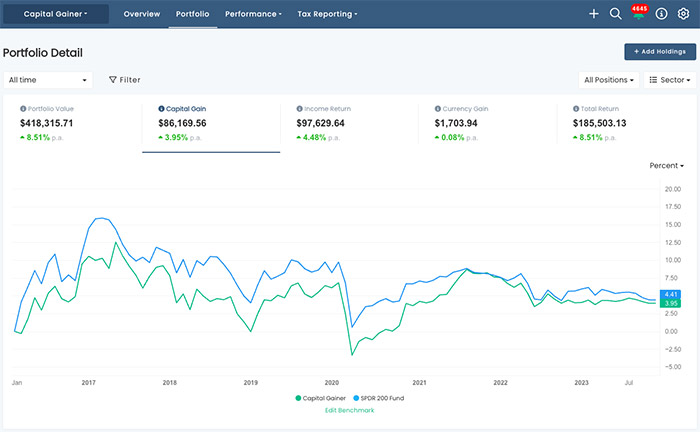This screenshot has height=432, width=700.
Task: Expand the All time date range dropdown
Action: [x=48, y=79]
